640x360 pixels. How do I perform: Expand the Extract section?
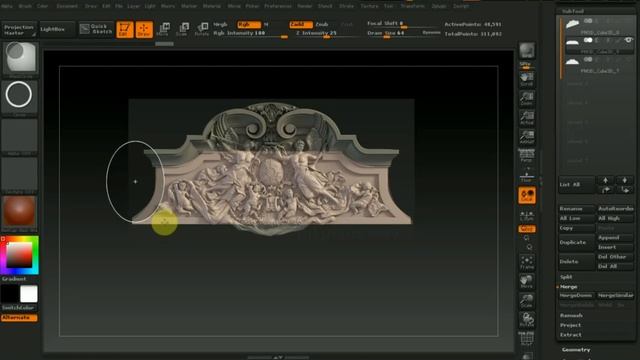click(x=570, y=335)
